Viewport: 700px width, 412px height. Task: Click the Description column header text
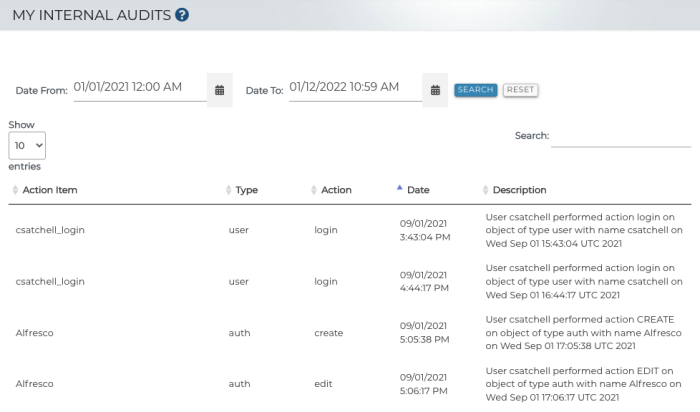[519, 190]
